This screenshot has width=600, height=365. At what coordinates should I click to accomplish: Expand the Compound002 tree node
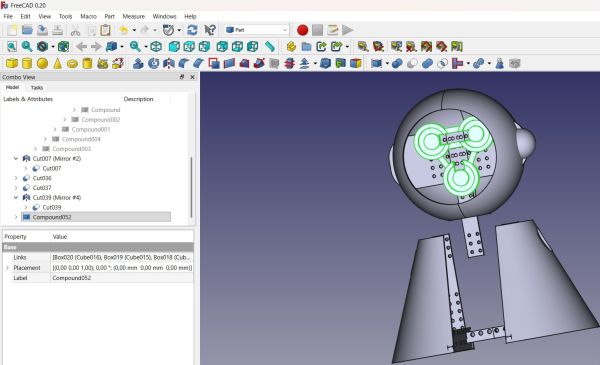(x=65, y=120)
